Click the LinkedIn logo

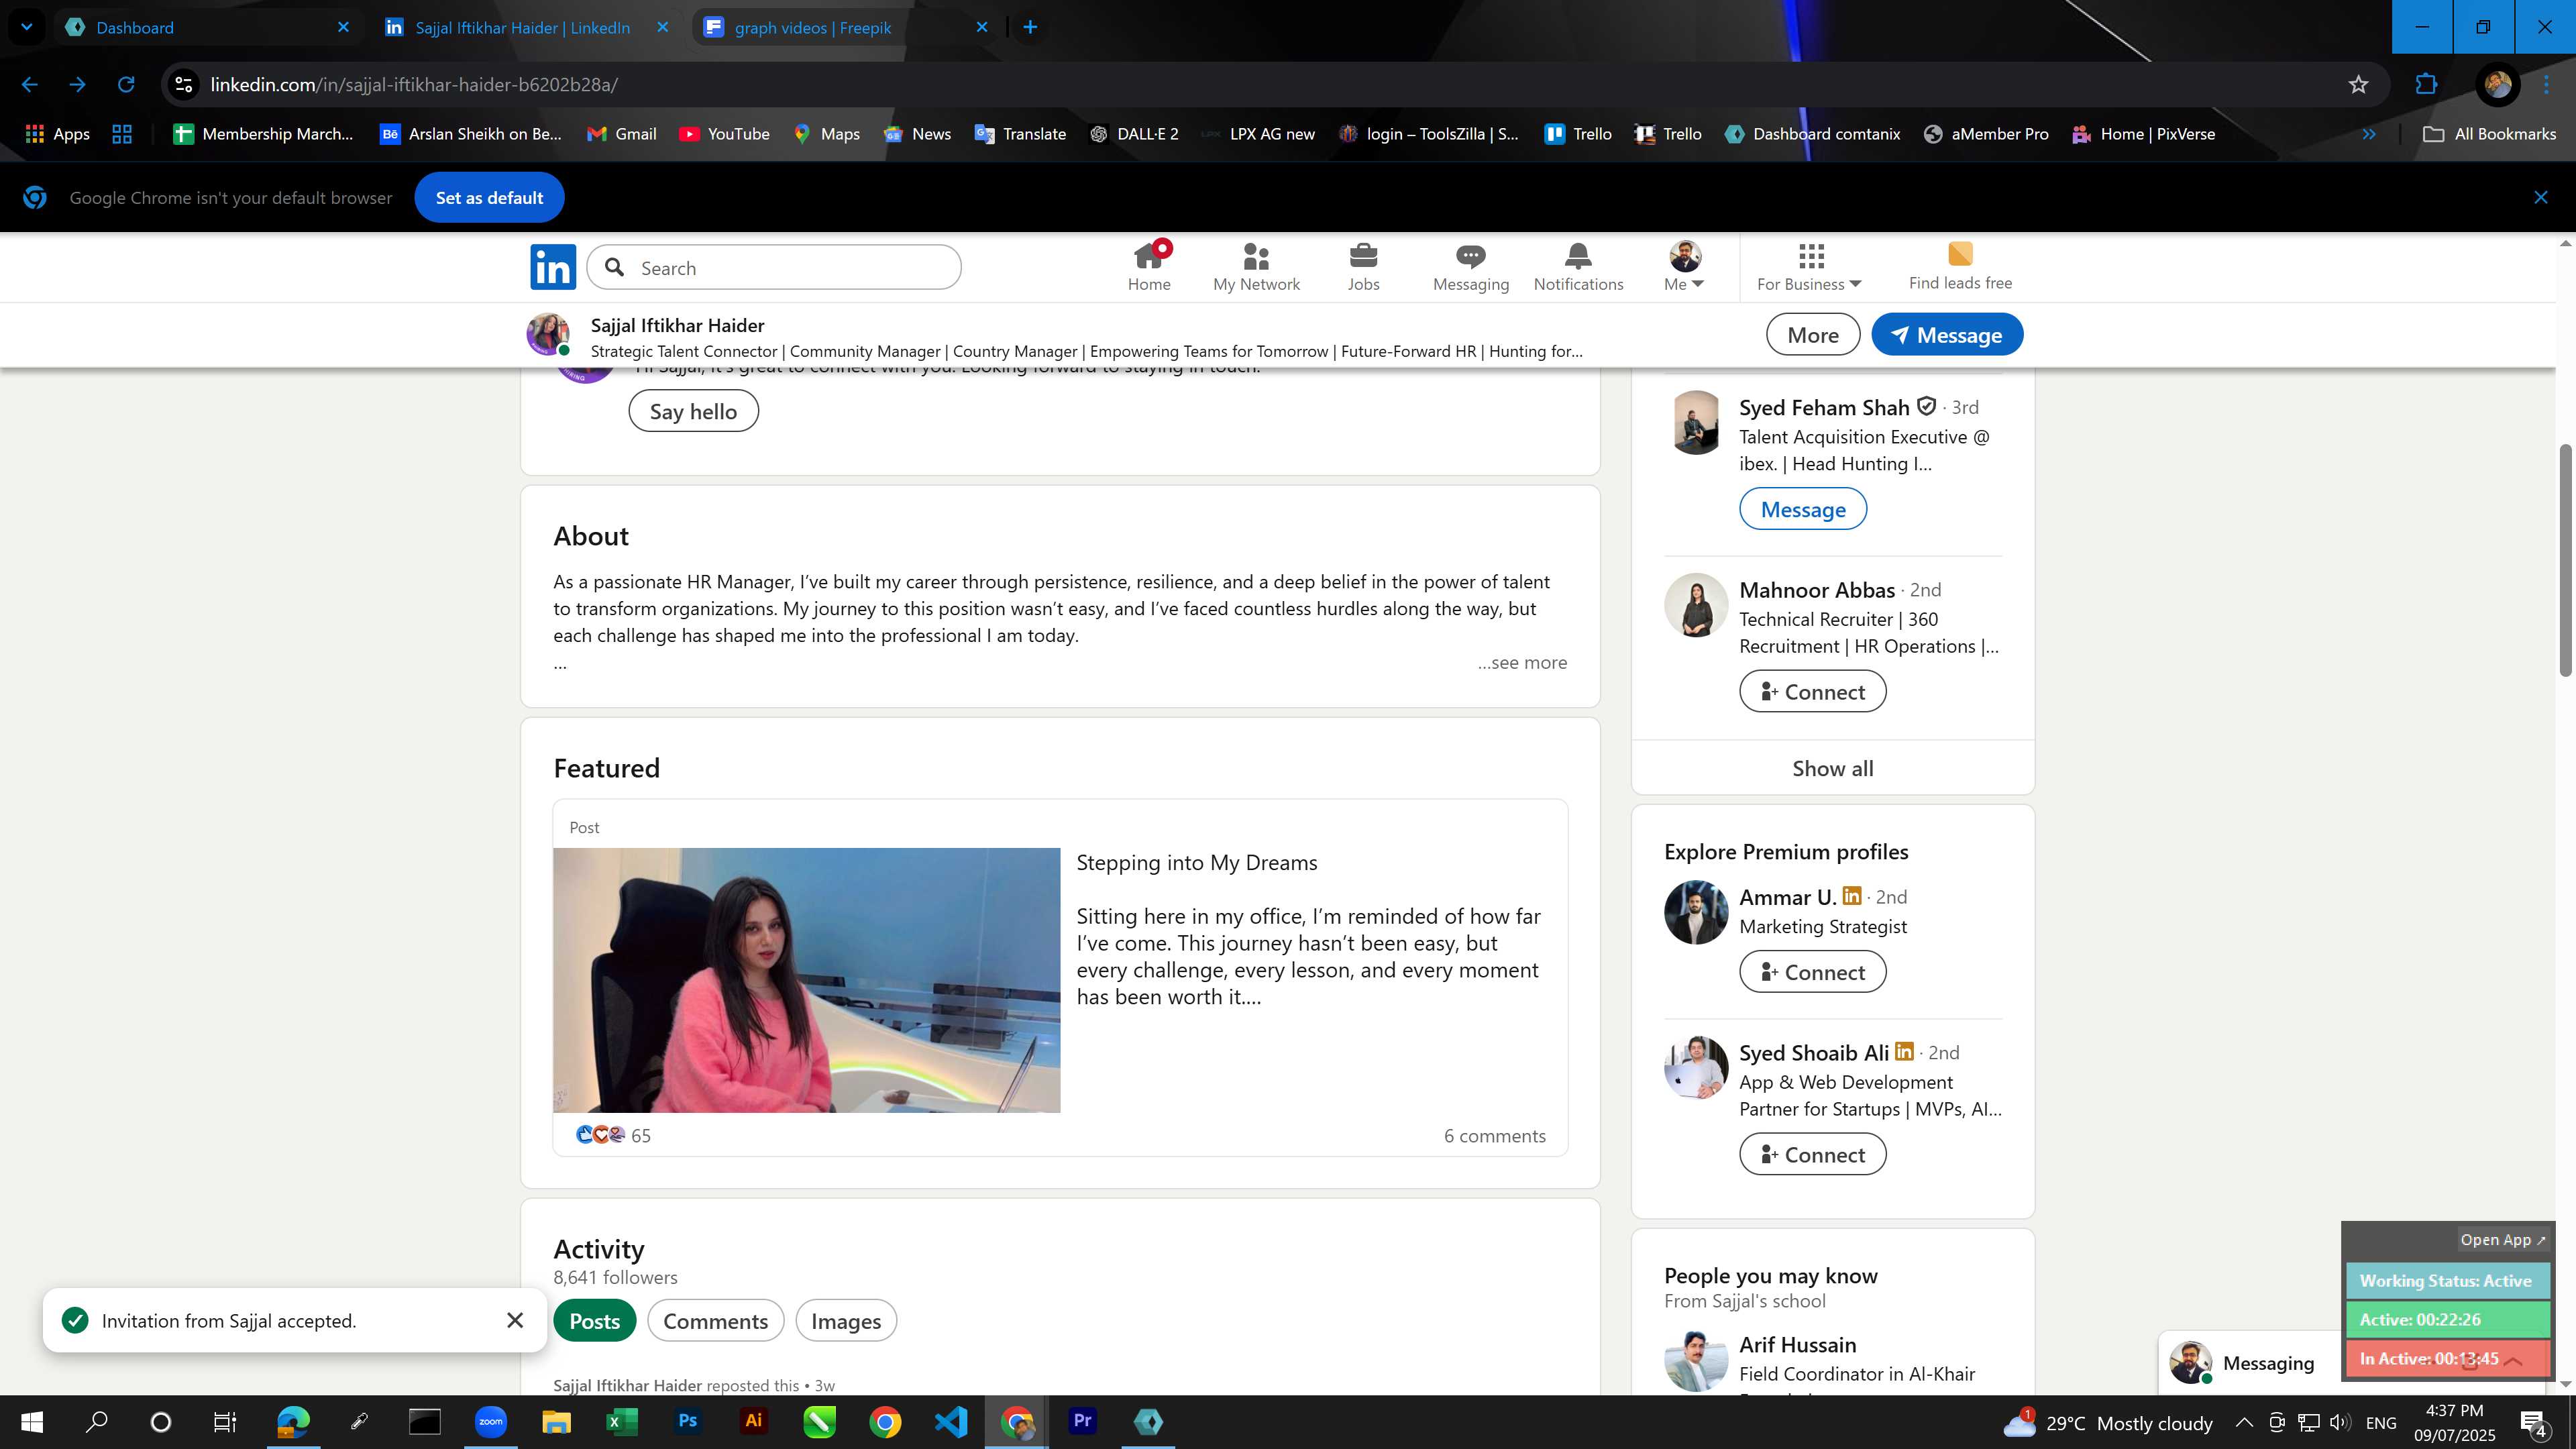point(553,267)
